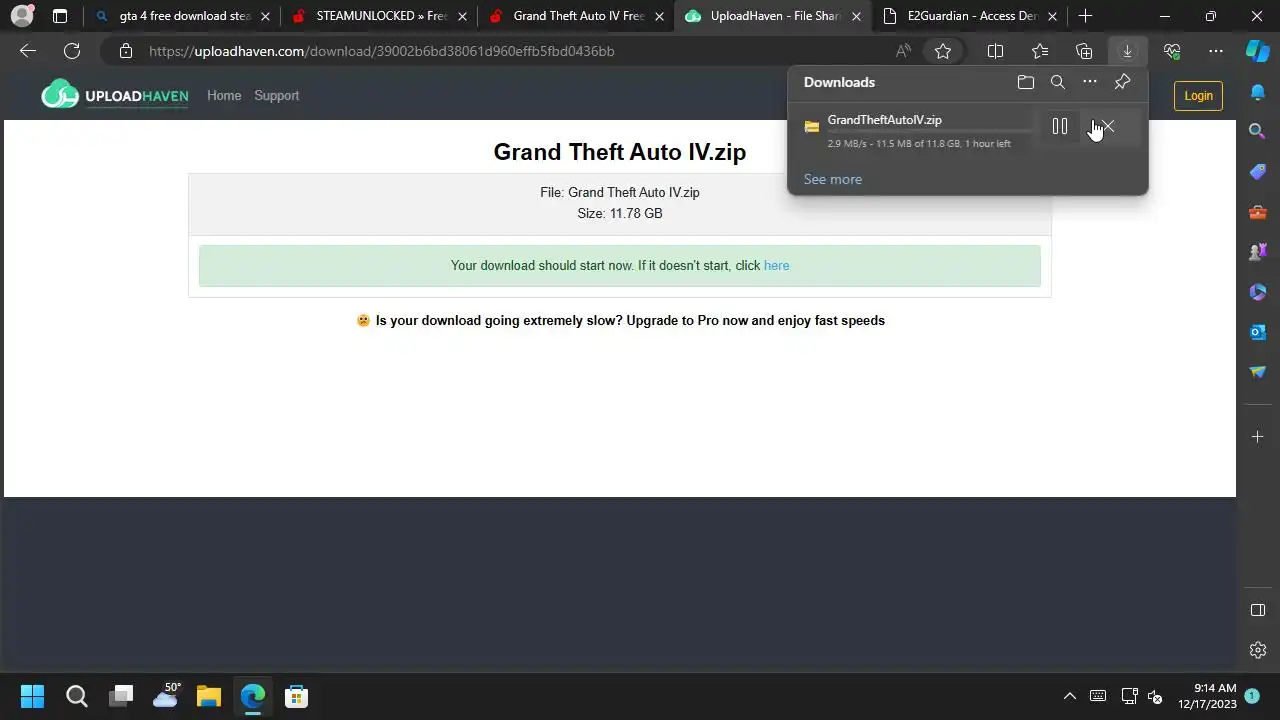
Task: Pause the GrandTheftAutoIV.zip download
Action: [1060, 126]
